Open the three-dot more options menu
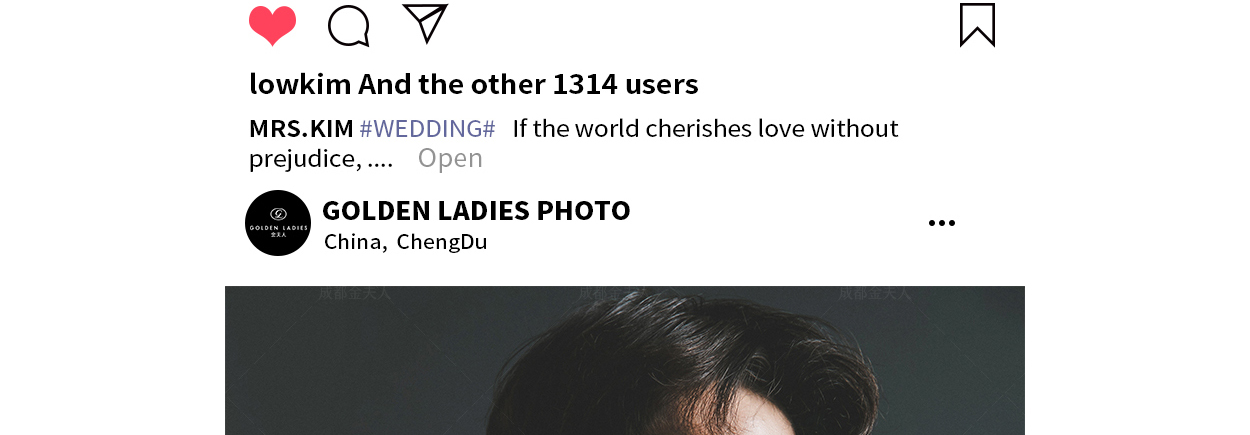1250x435 pixels. [x=941, y=223]
